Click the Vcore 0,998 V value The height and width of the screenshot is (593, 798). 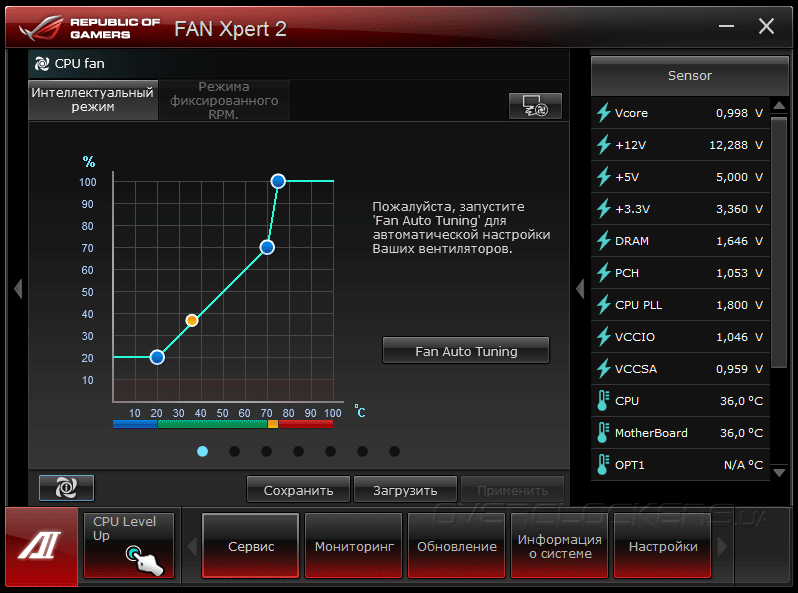pyautogui.click(x=739, y=113)
